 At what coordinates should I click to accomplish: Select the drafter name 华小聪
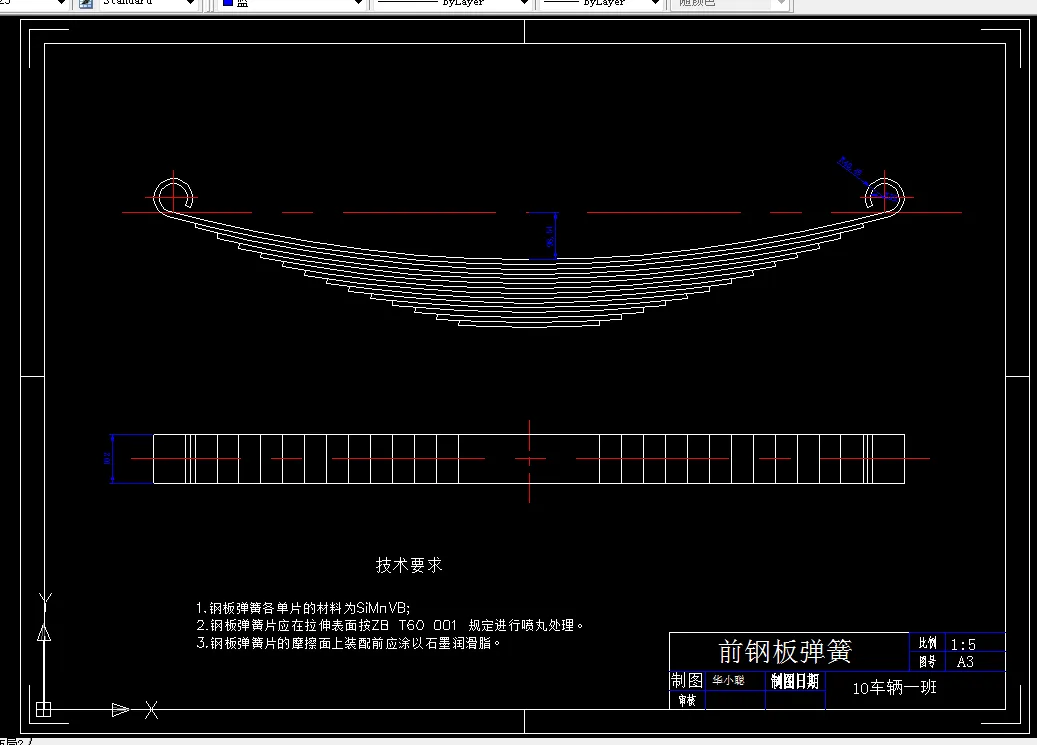coord(728,680)
